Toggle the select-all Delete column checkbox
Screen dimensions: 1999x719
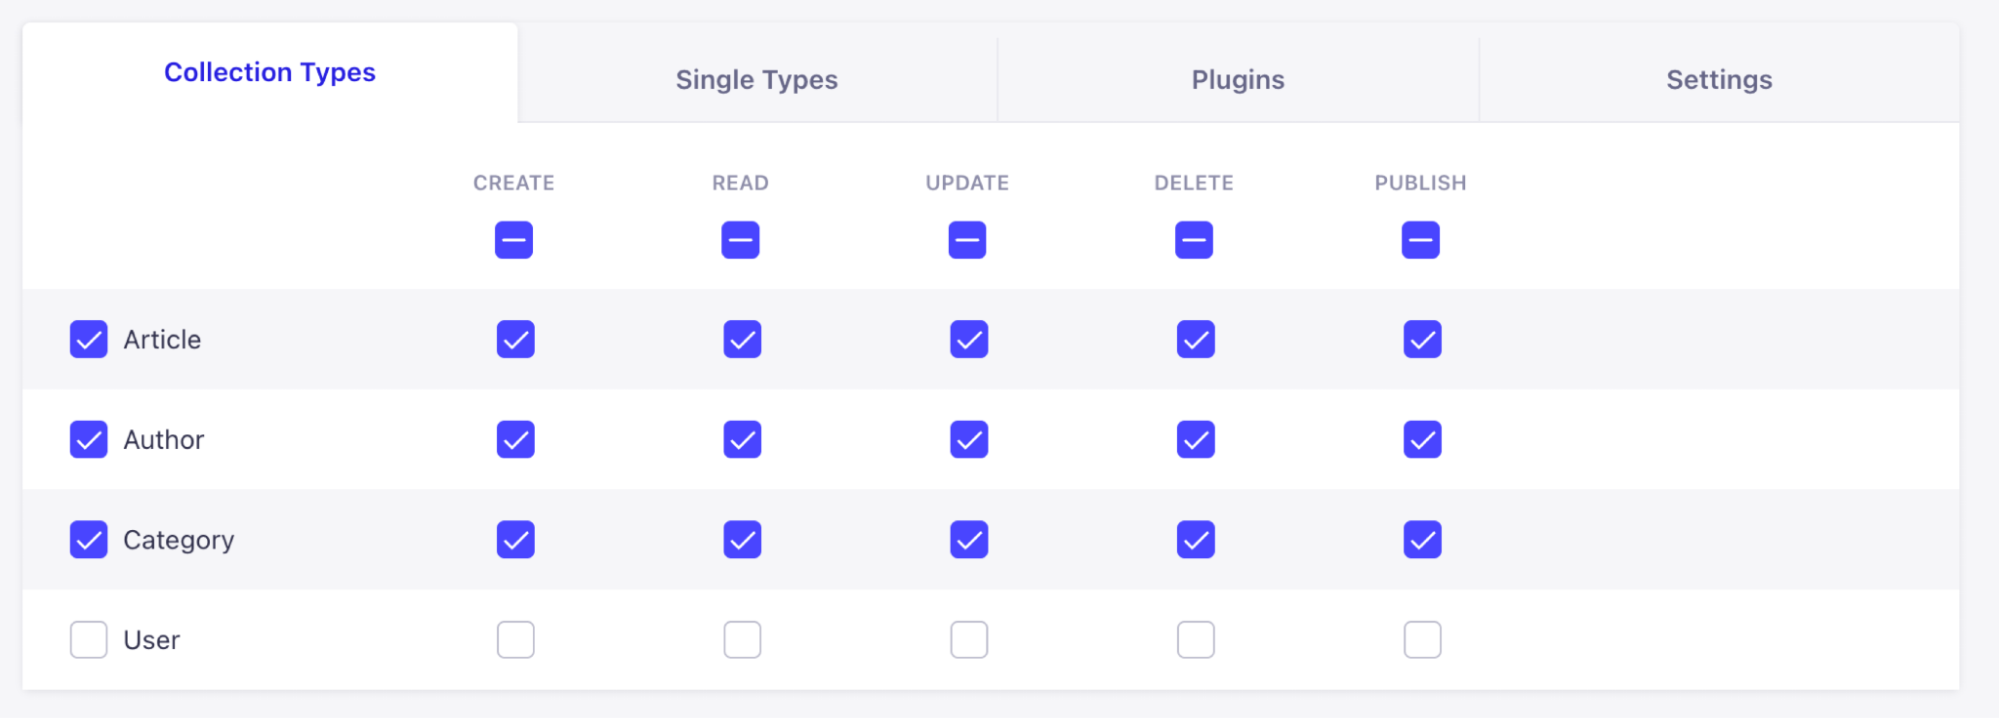(x=1194, y=240)
